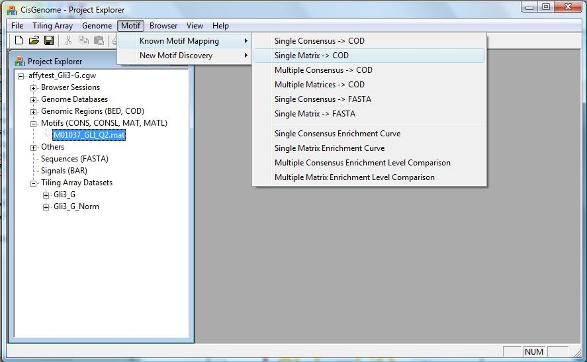Screen dimensions: 587x362
Task: Open the Browser menu
Action: pos(163,26)
